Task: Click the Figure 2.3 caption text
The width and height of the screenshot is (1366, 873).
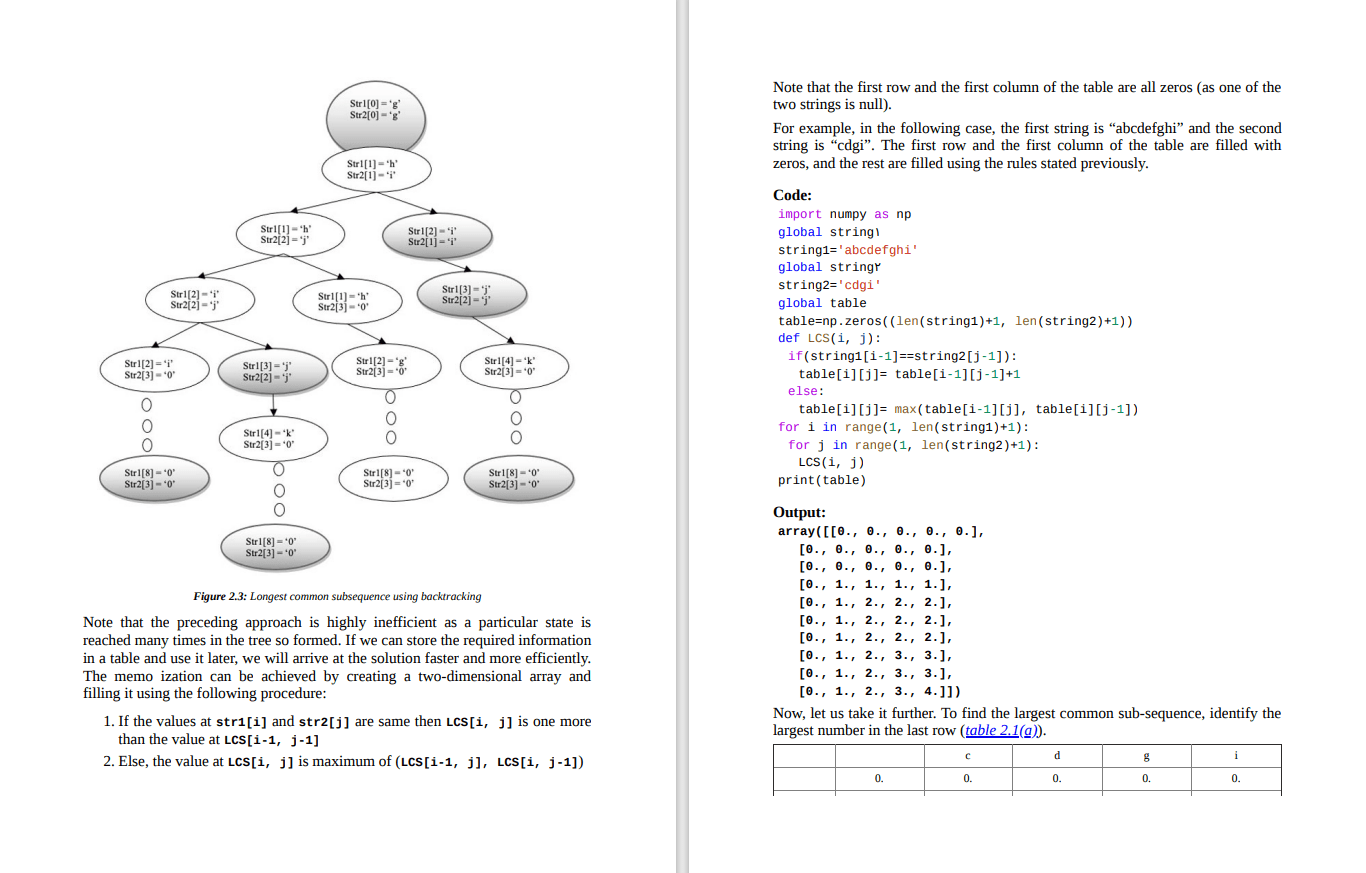Action: coord(338,596)
